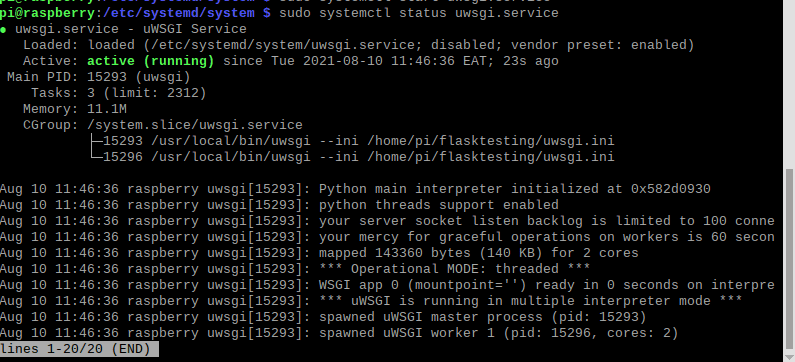Click the CGroup path /system.slice/uwsgi.service

click(x=195, y=125)
